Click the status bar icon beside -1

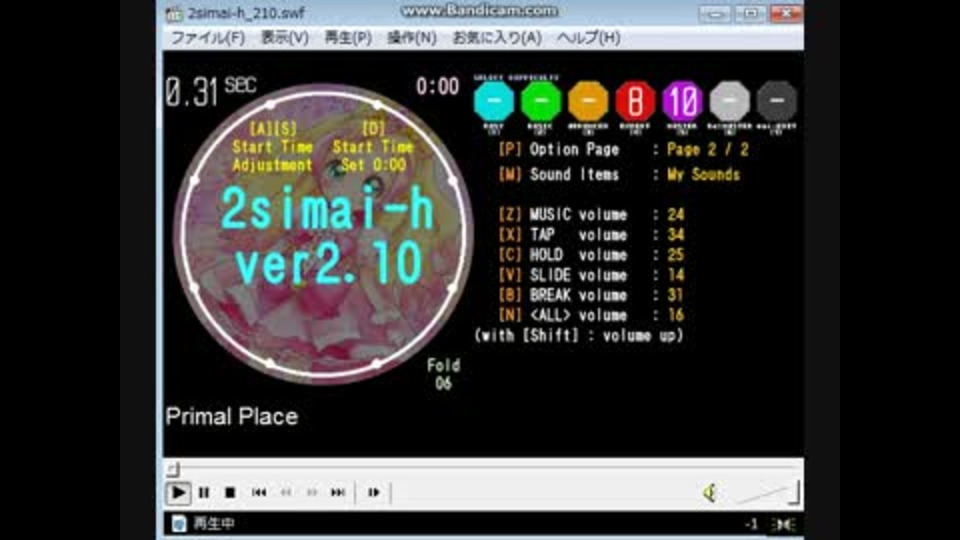tap(784, 524)
